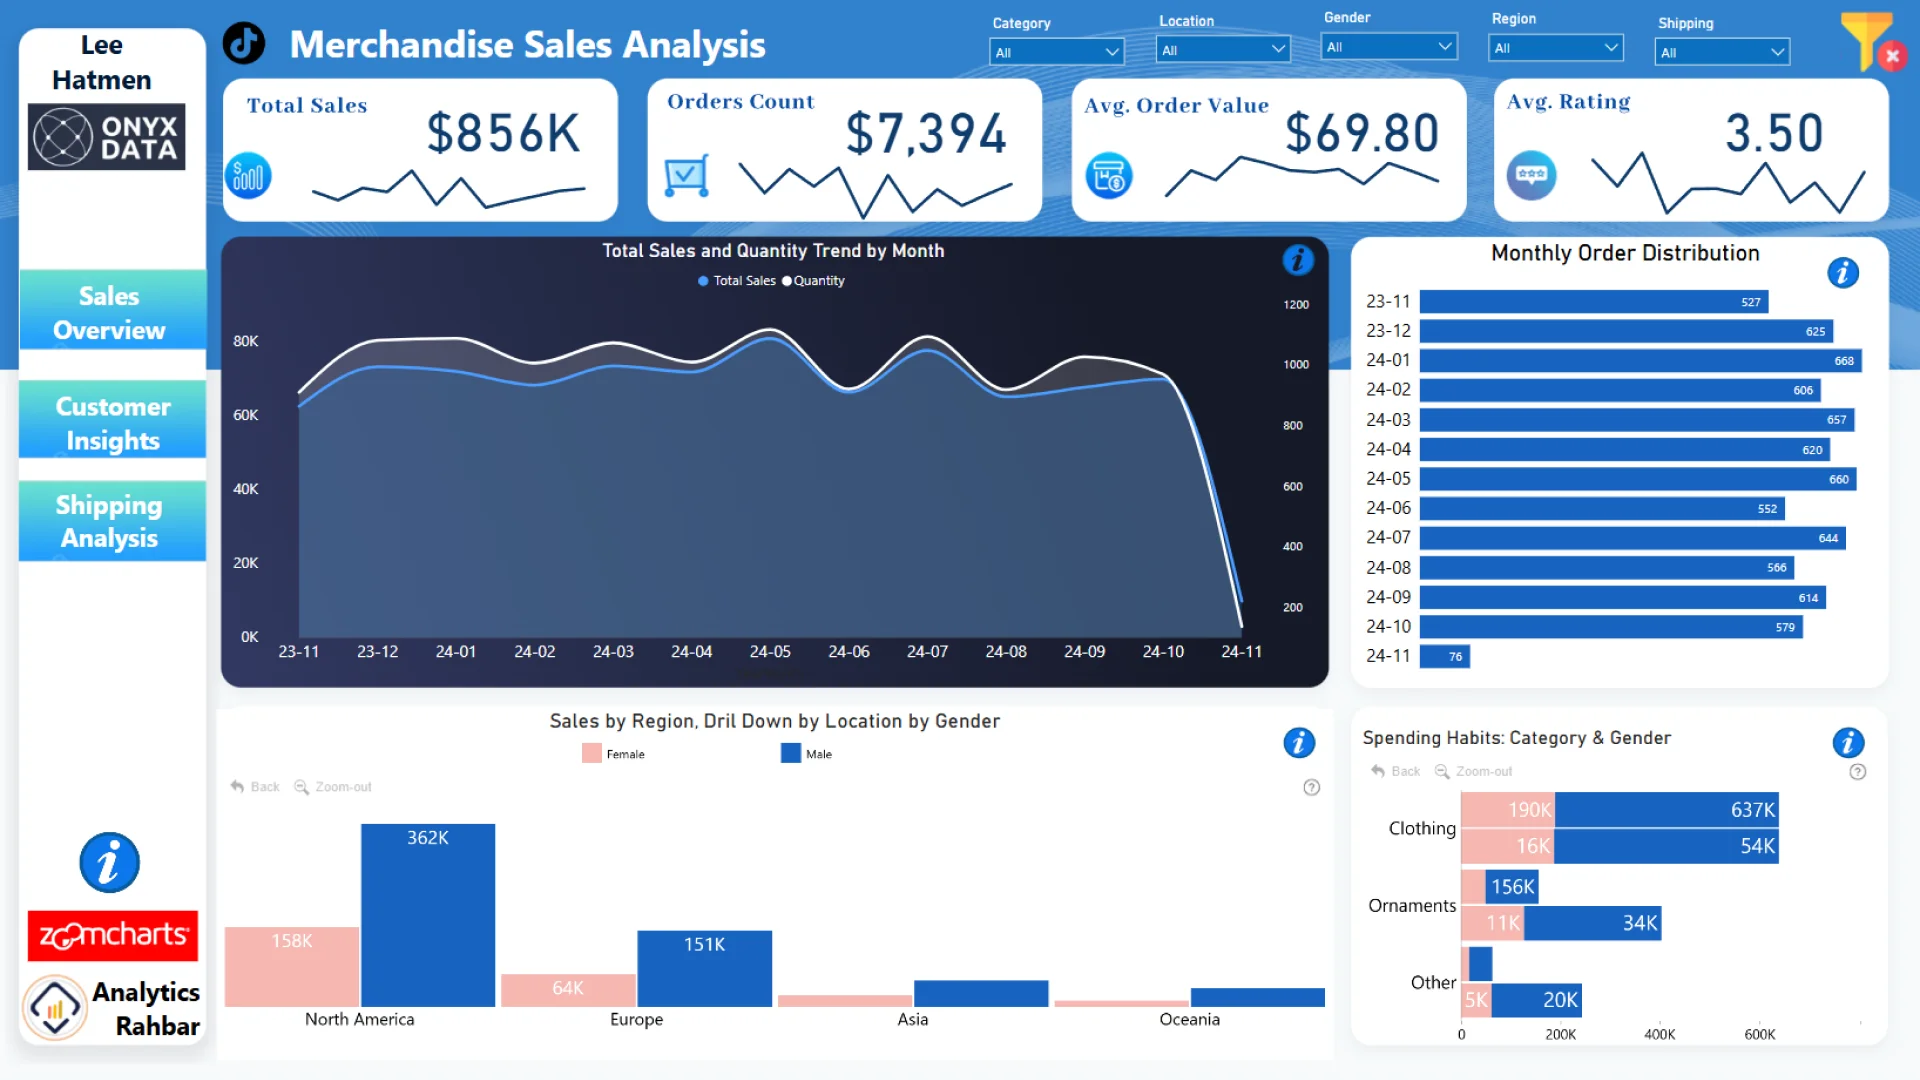Open the Category filter dropdown

click(x=1057, y=52)
